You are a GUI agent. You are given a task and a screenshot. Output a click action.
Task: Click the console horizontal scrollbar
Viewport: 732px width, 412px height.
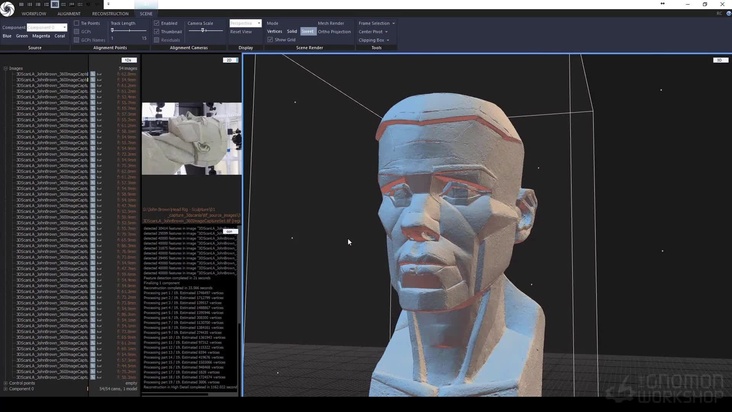175,394
